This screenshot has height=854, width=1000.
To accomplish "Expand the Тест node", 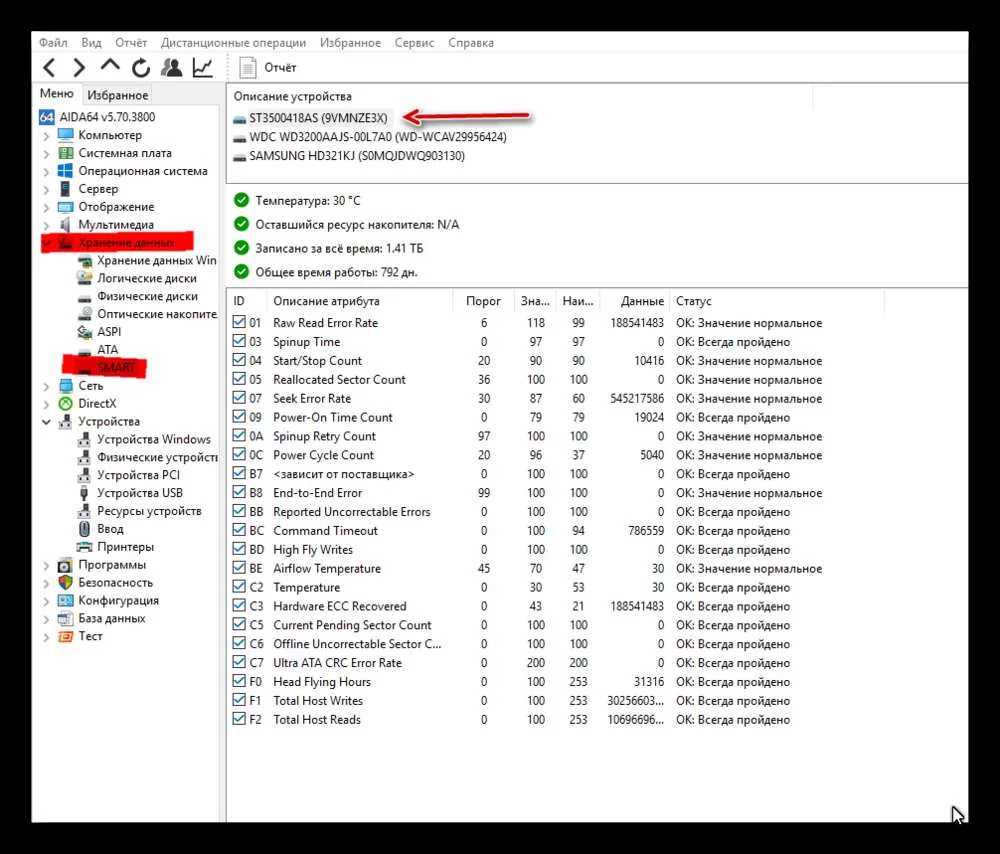I will pos(46,637).
